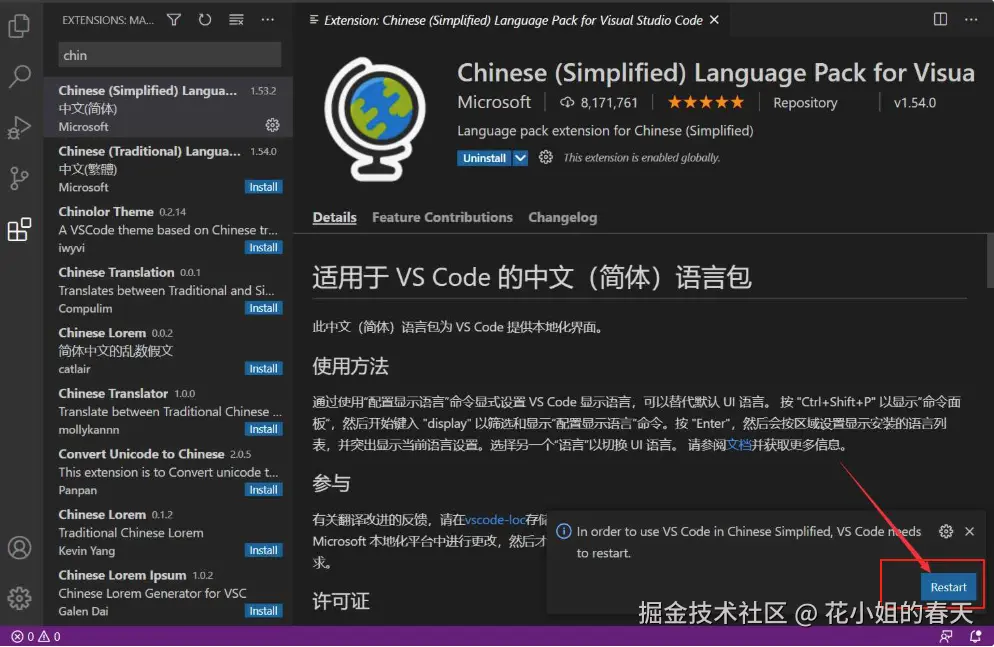Open the Explorer view in activity bar
994x647 pixels.
(19, 26)
